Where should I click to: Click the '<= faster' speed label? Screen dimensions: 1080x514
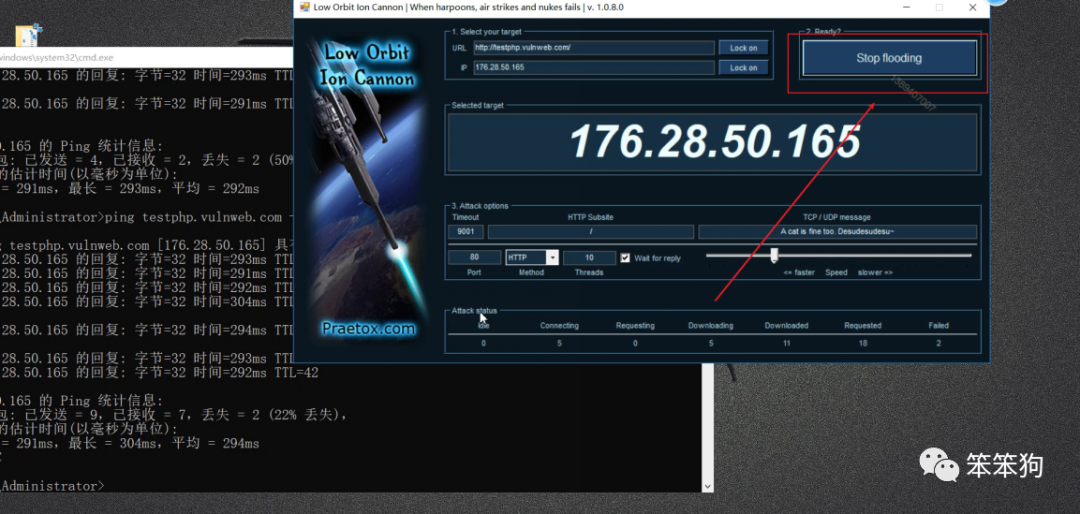tap(799, 272)
